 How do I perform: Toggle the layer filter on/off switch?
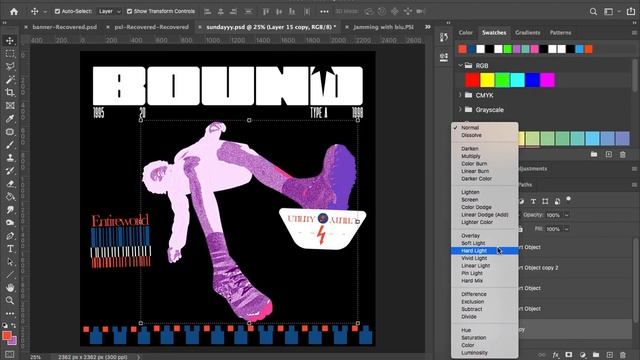click(x=568, y=199)
